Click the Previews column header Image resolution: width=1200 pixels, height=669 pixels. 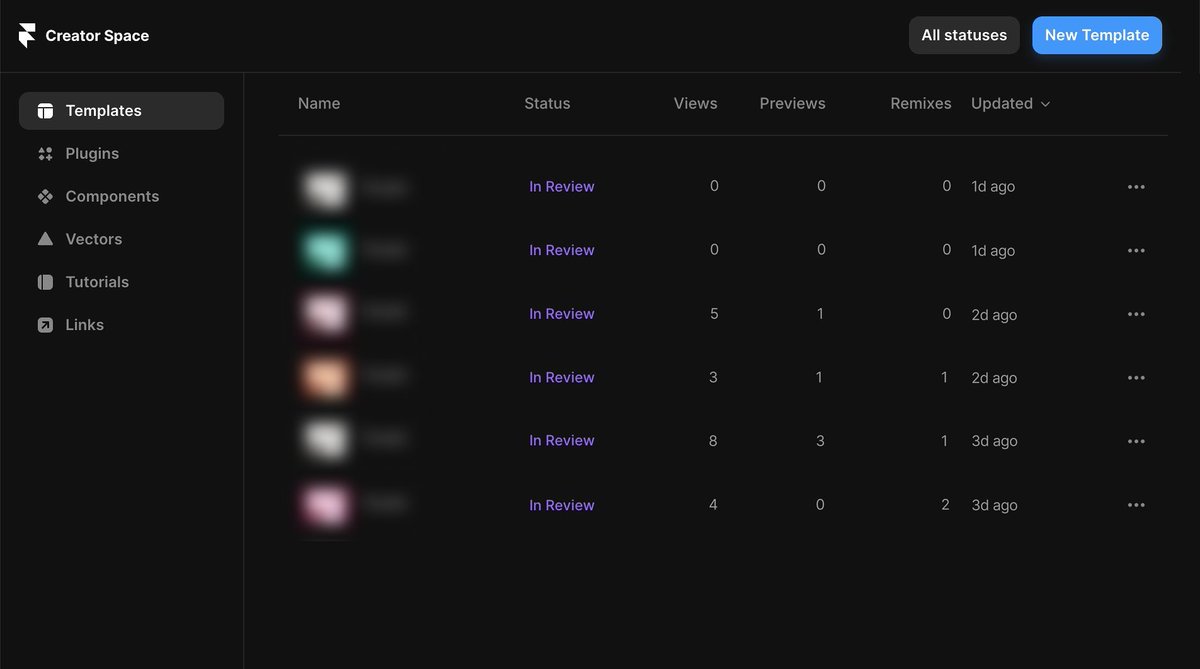pyautogui.click(x=793, y=103)
